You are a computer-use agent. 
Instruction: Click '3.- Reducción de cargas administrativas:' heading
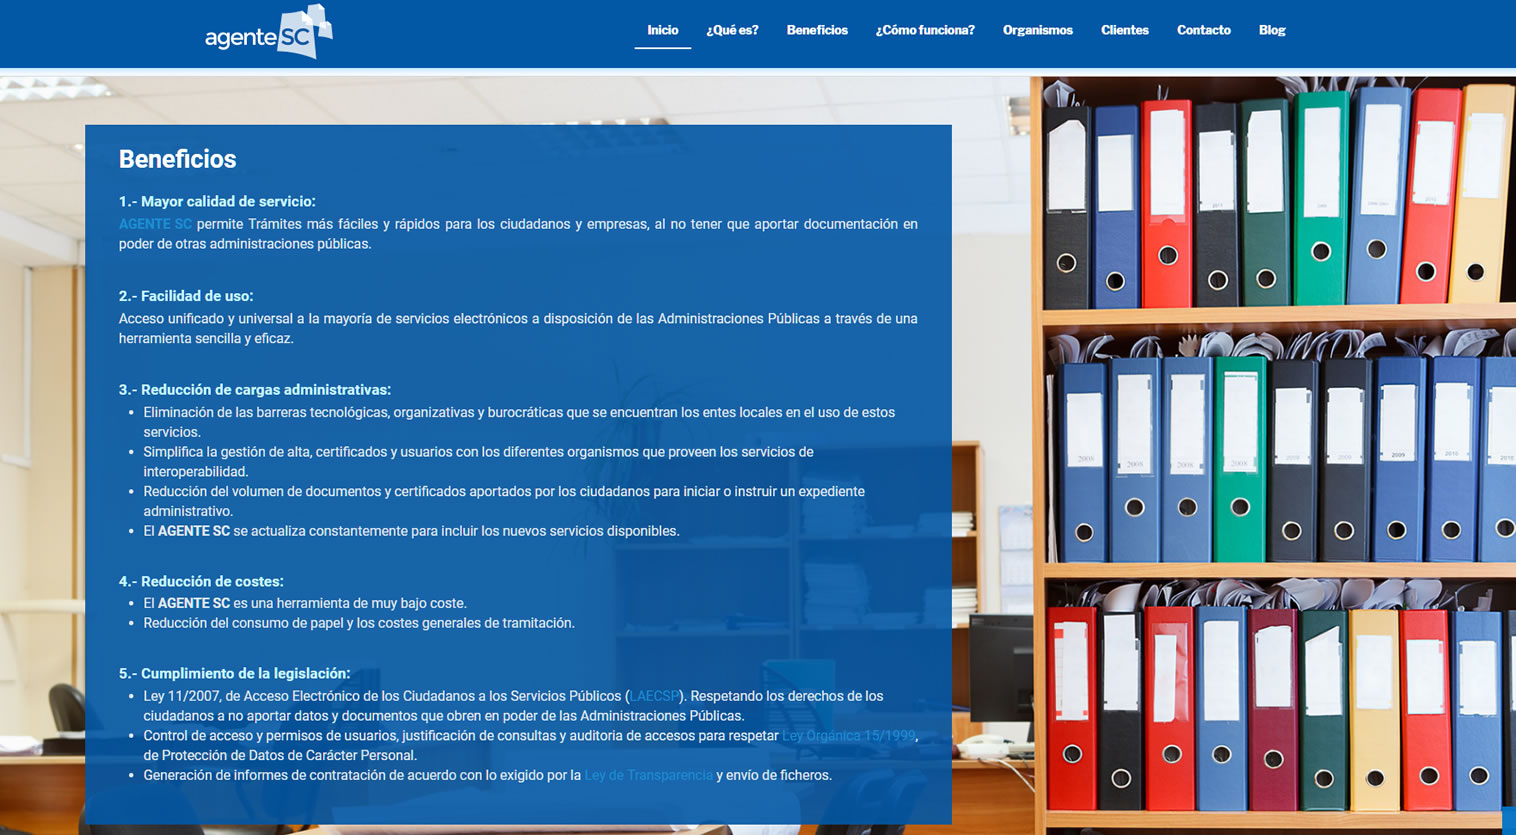(255, 390)
